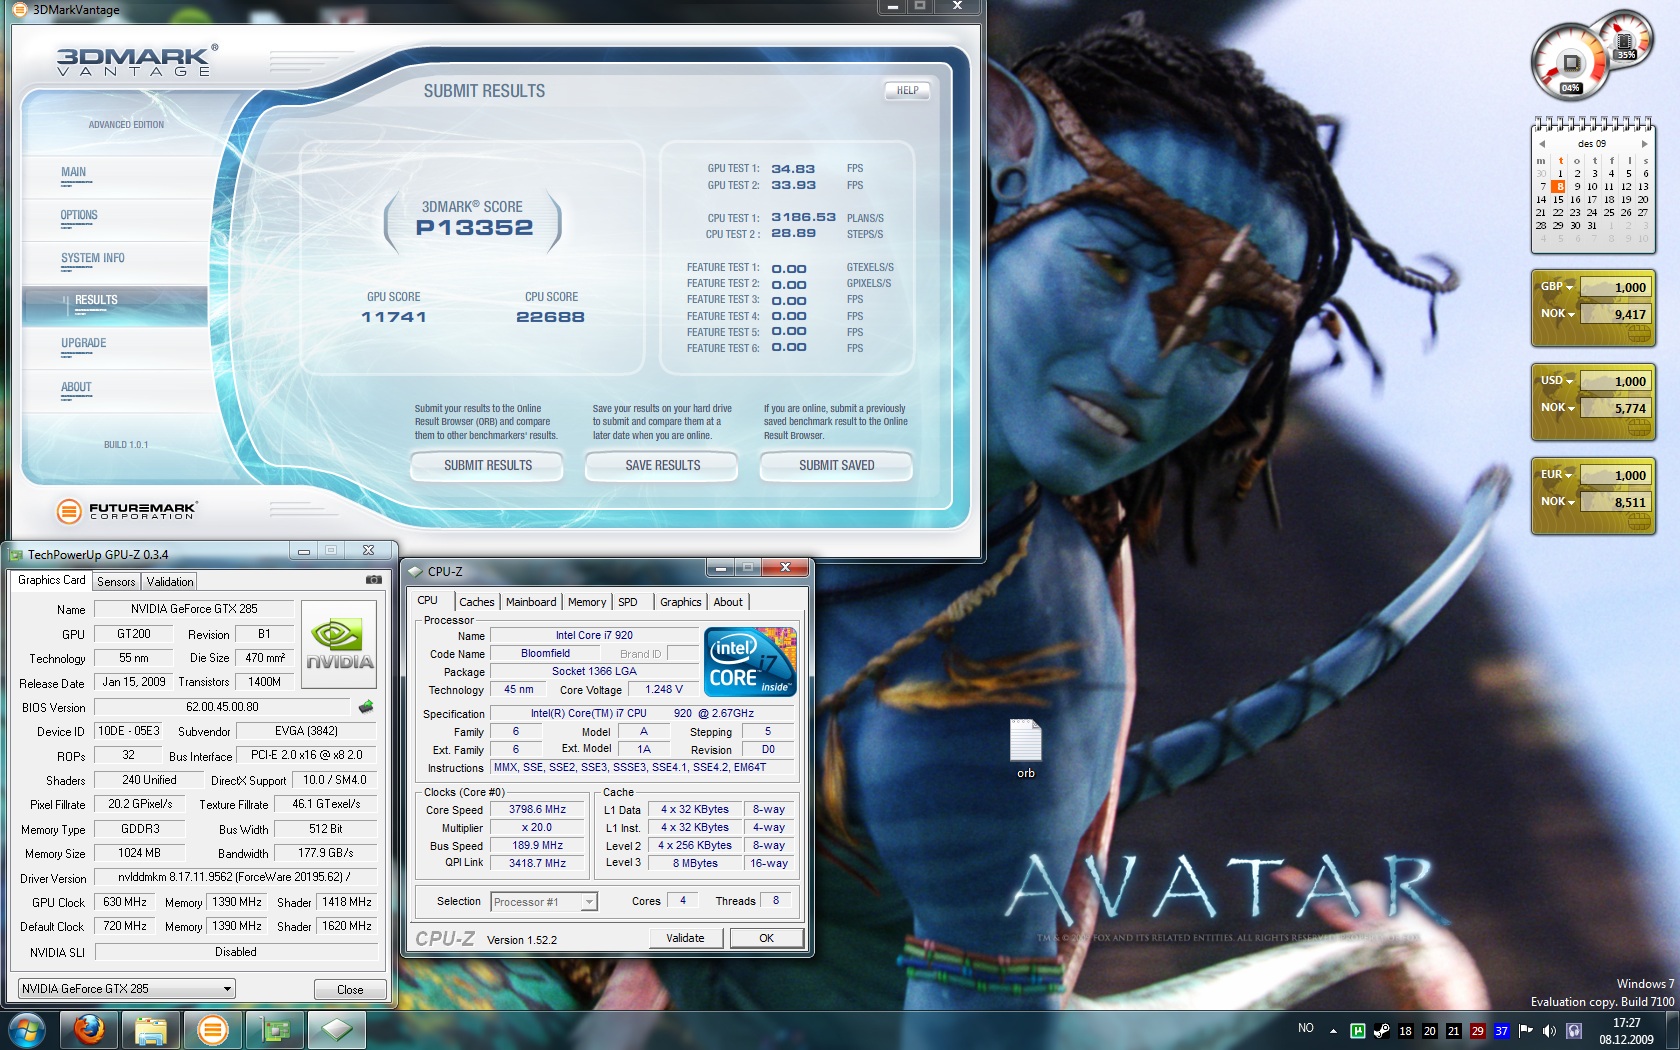The height and width of the screenshot is (1050, 1680).
Task: Click the NO language indicator in taskbar
Action: pyautogui.click(x=1305, y=1028)
